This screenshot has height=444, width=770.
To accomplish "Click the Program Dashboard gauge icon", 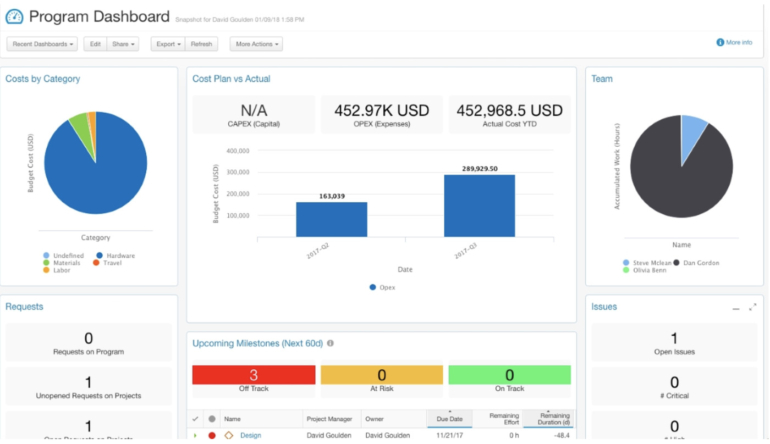I will (x=14, y=17).
